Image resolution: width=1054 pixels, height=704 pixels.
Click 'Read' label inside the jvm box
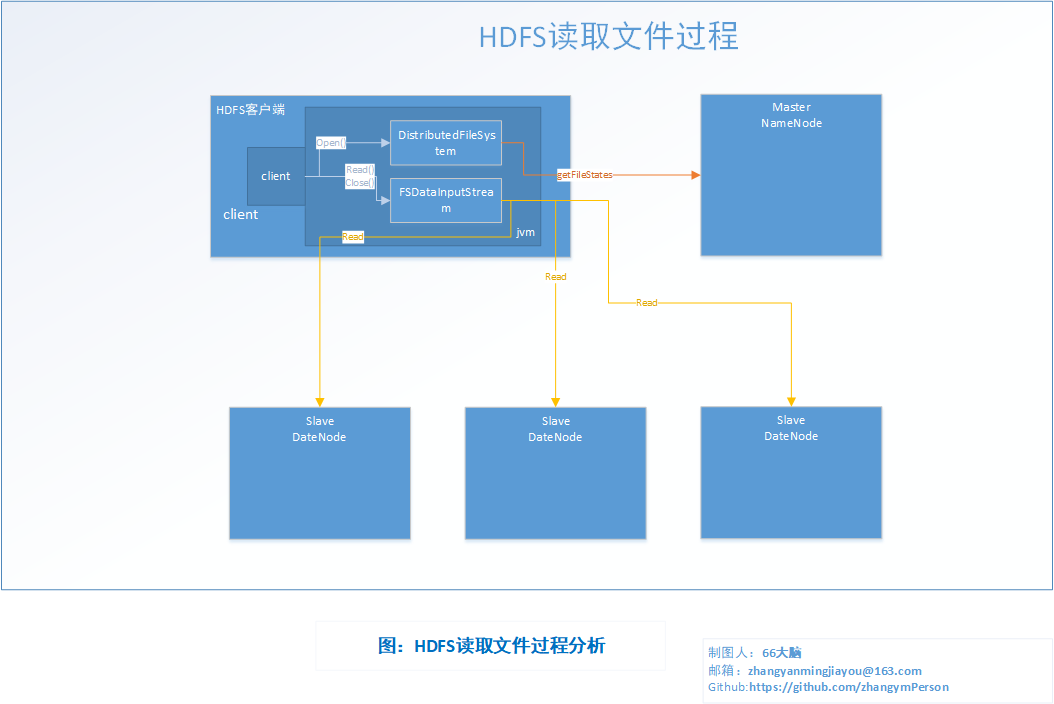[x=353, y=237]
